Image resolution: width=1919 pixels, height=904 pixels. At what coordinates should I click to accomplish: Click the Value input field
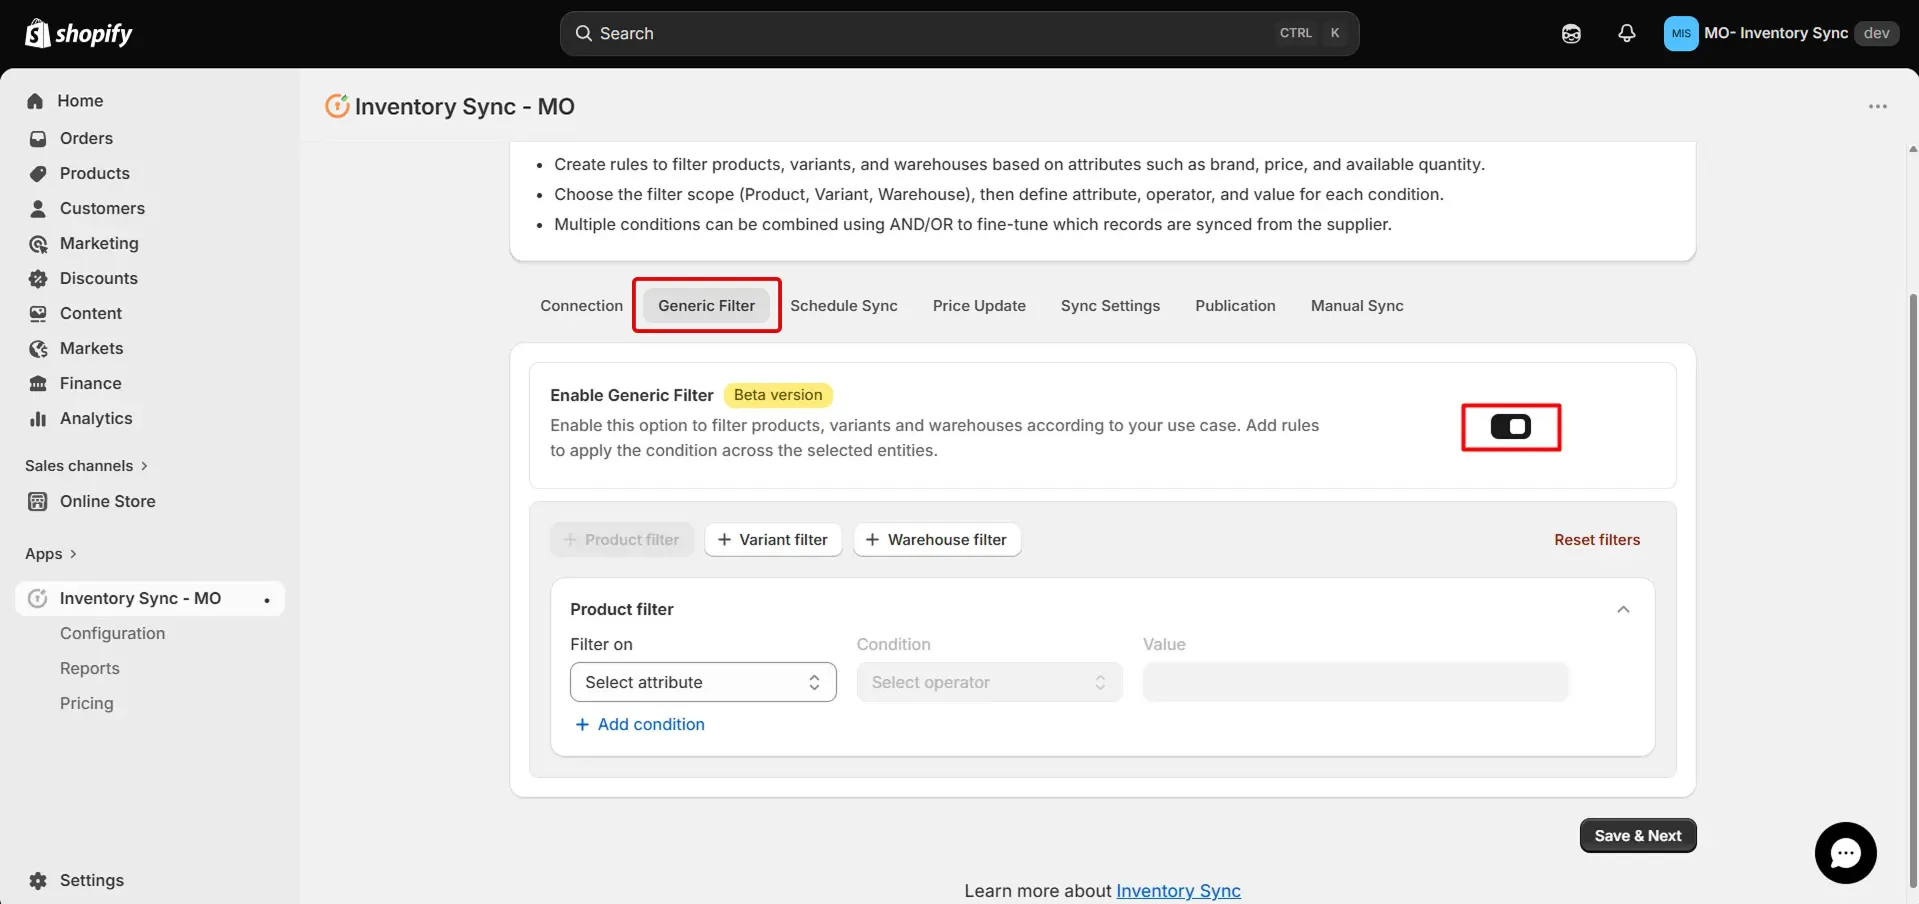[x=1355, y=682]
